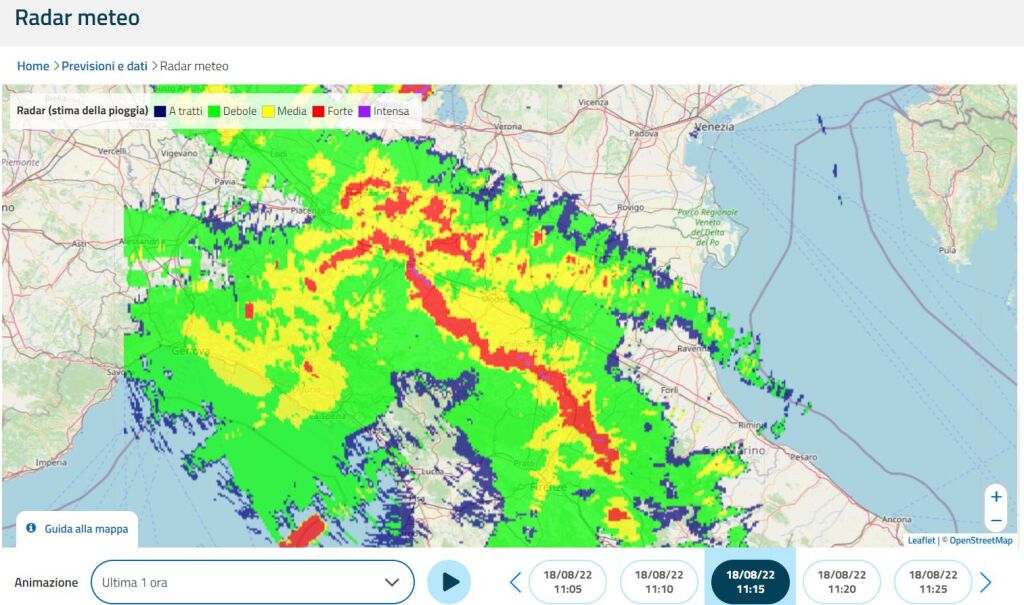Click the purple Intensa legend swatch

(364, 111)
